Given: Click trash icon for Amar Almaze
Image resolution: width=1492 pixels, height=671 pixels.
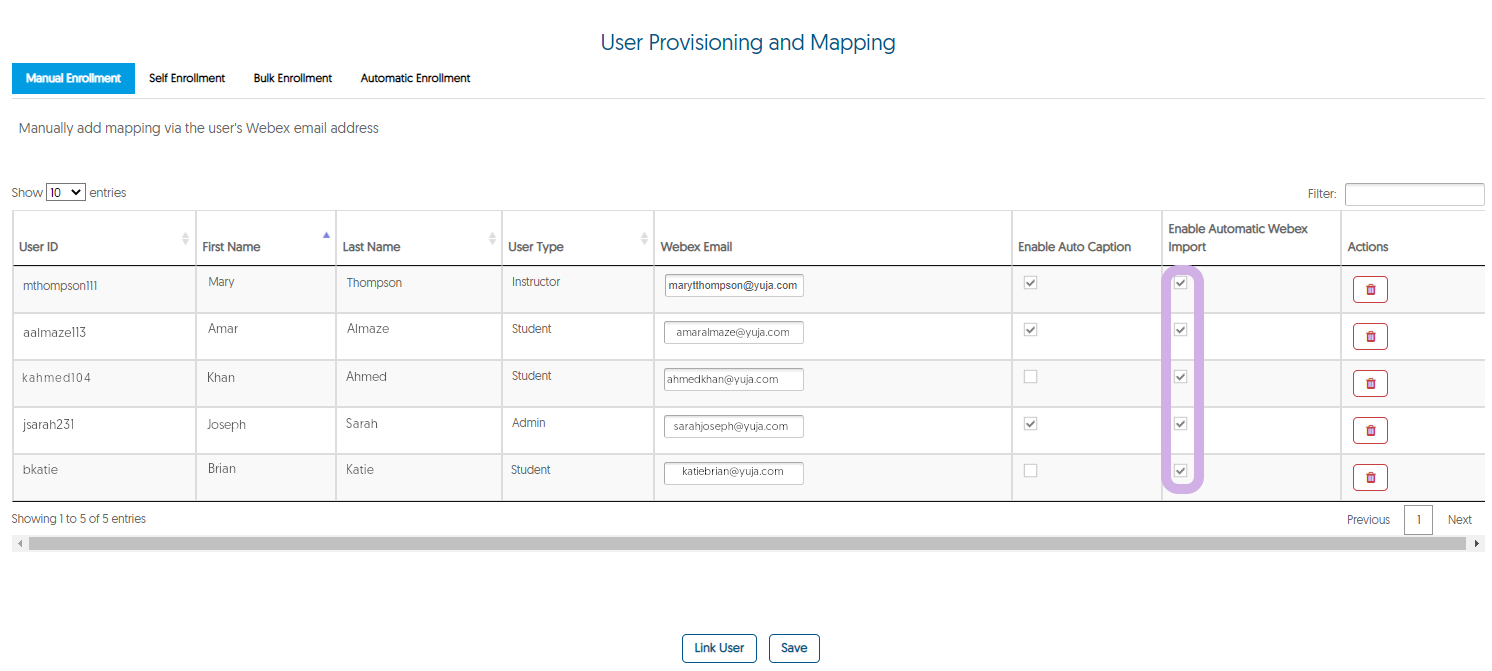Looking at the screenshot, I should (1369, 336).
